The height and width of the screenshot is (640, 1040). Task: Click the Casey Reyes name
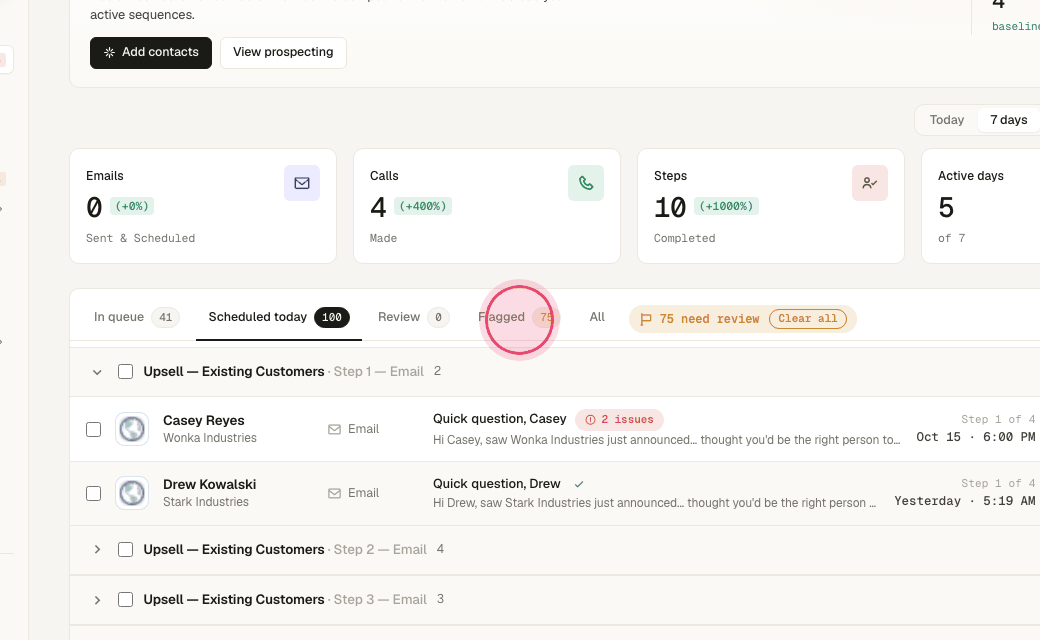(x=204, y=420)
